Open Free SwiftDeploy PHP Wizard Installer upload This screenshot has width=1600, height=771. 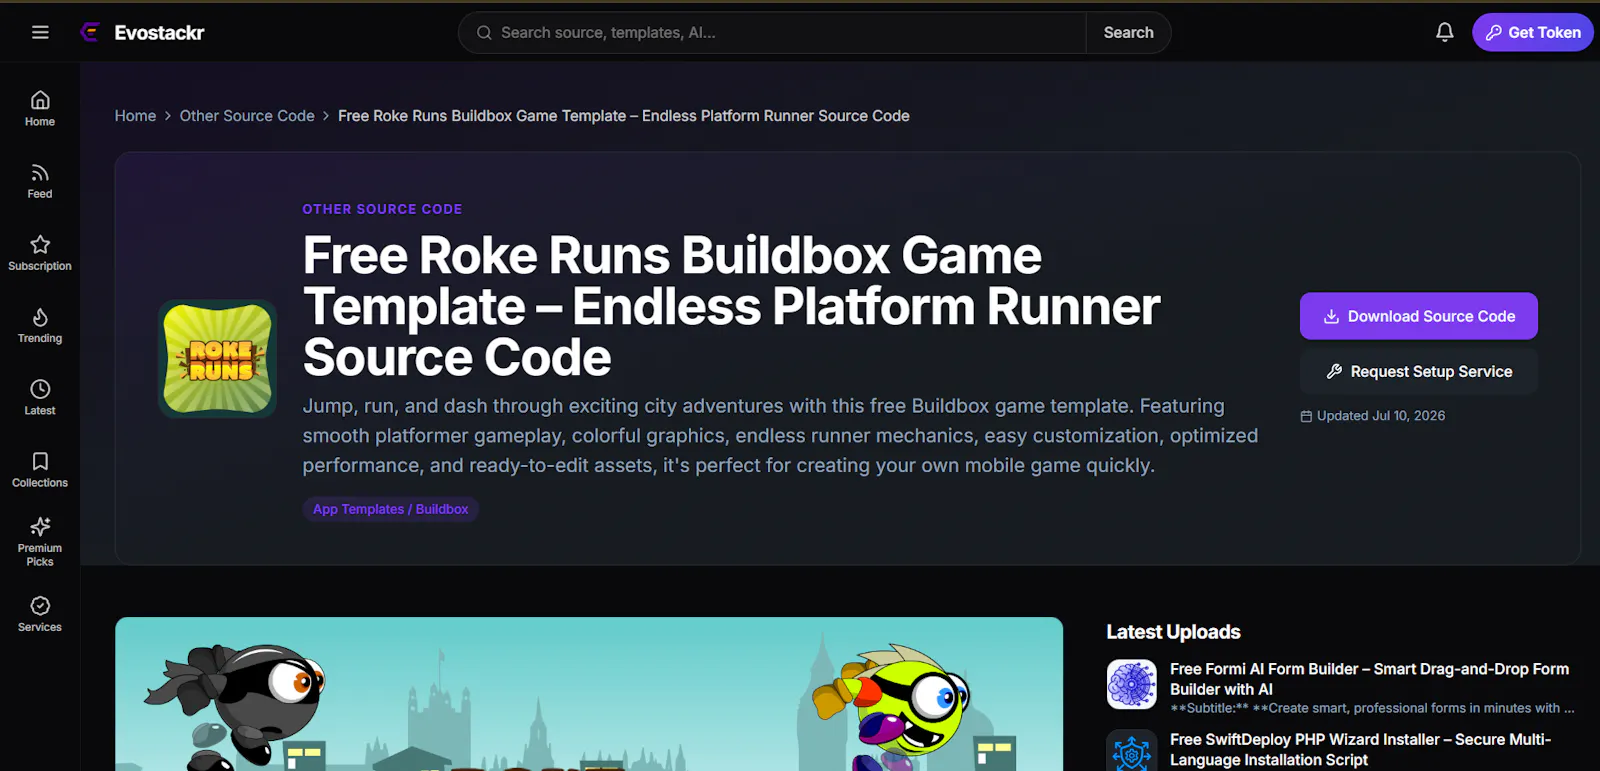click(x=1360, y=749)
